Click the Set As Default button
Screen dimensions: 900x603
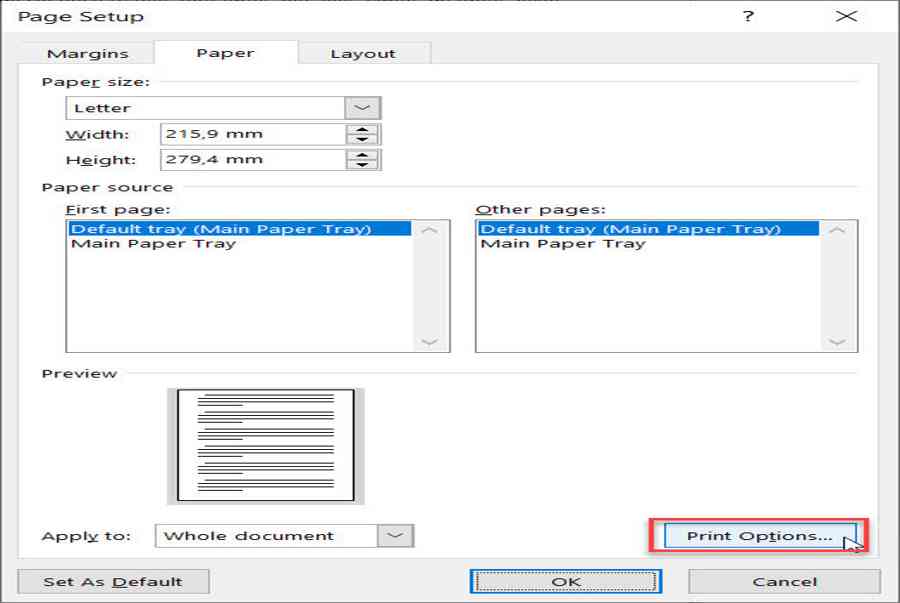click(113, 582)
